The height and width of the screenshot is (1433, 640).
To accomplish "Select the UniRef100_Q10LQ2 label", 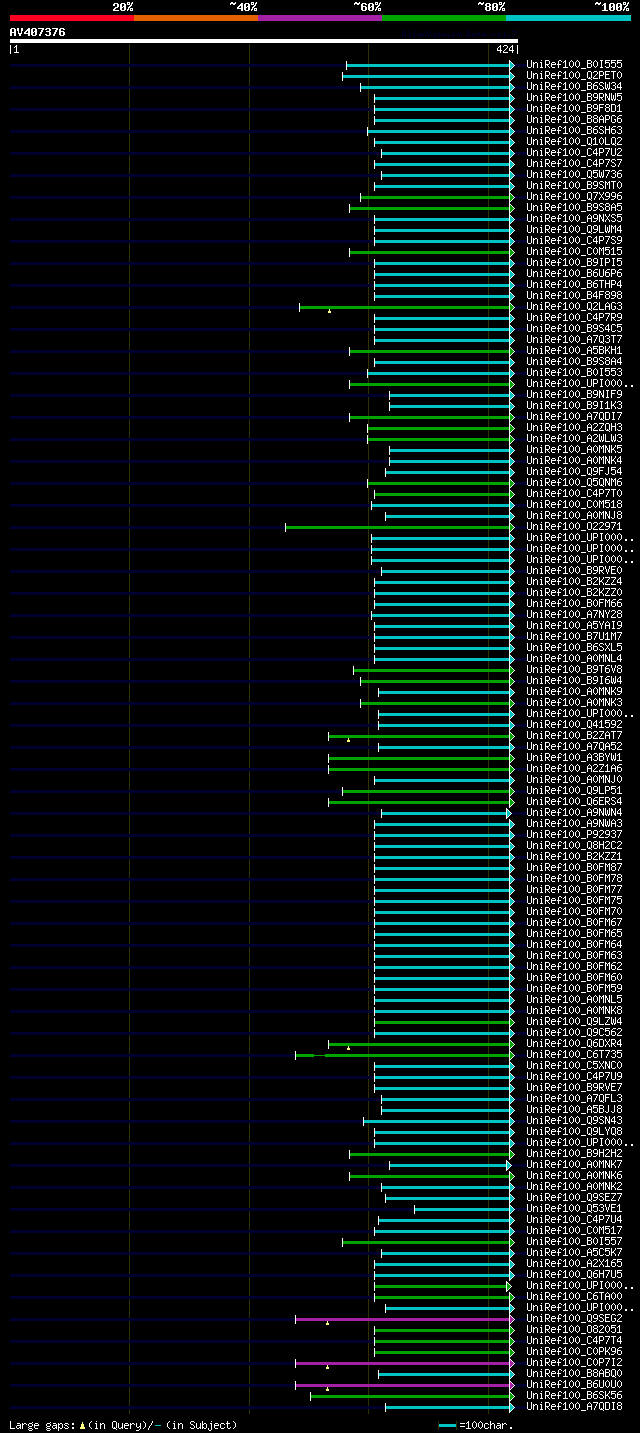I will (574, 141).
